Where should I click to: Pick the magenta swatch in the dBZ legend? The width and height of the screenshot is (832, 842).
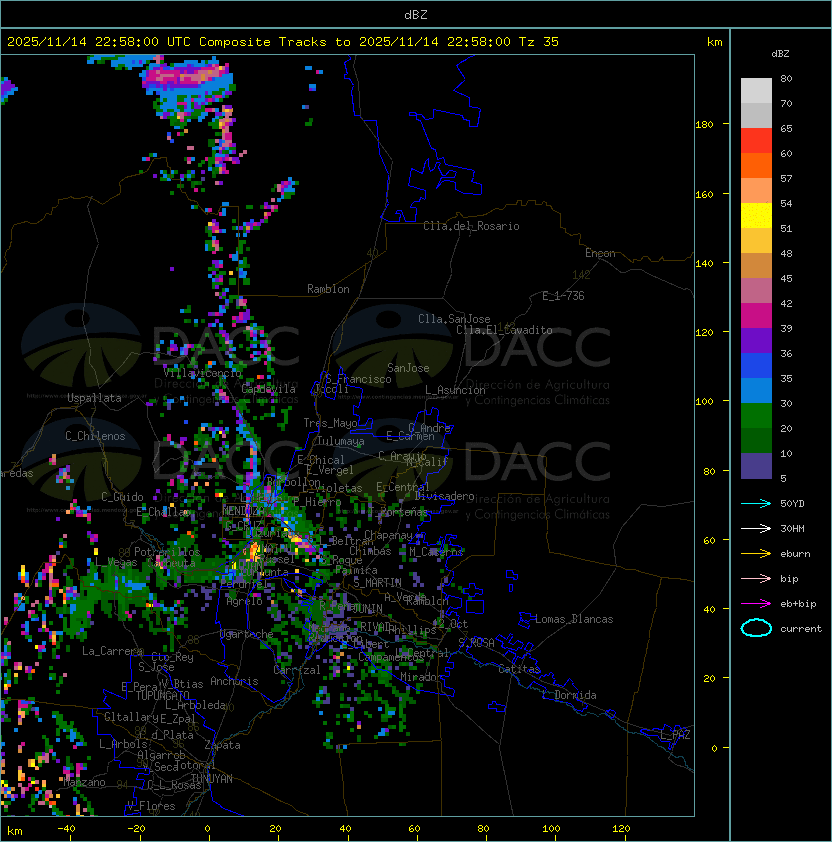coord(756,316)
